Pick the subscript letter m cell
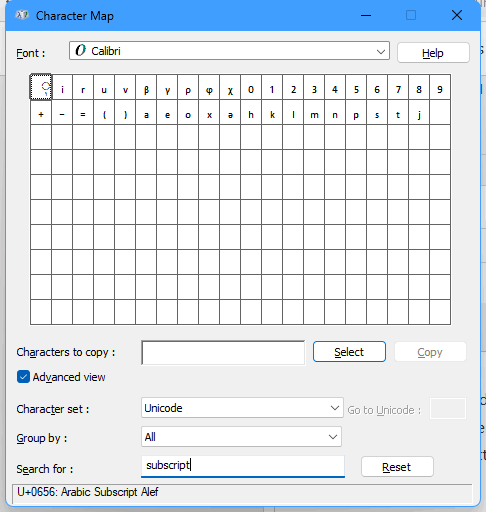This screenshot has width=486, height=512. [314, 112]
